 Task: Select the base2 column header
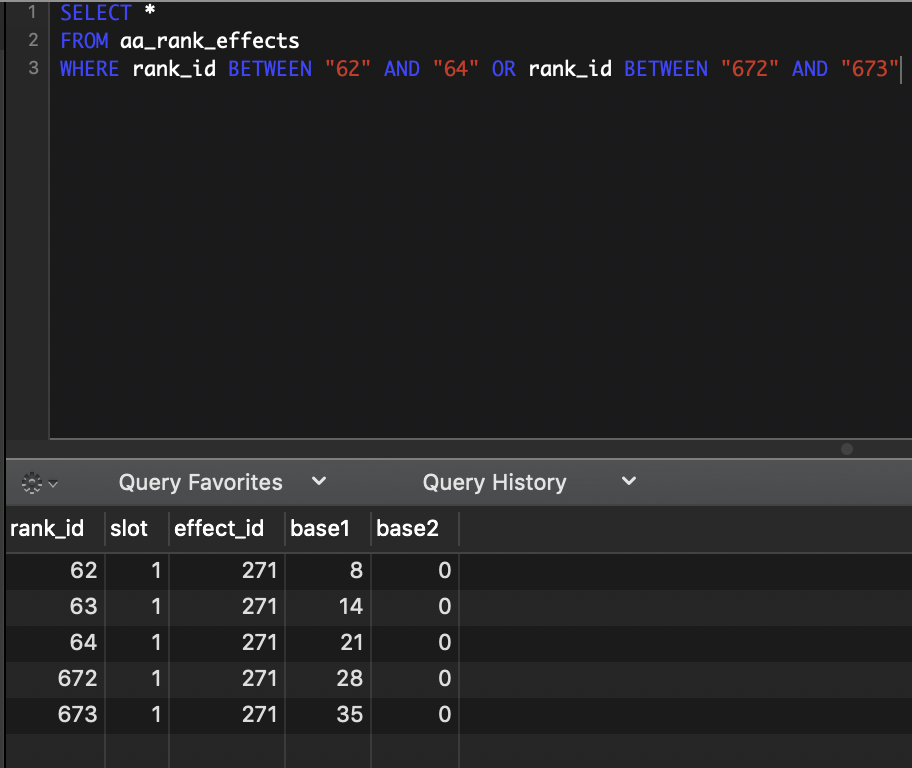pyautogui.click(x=407, y=529)
